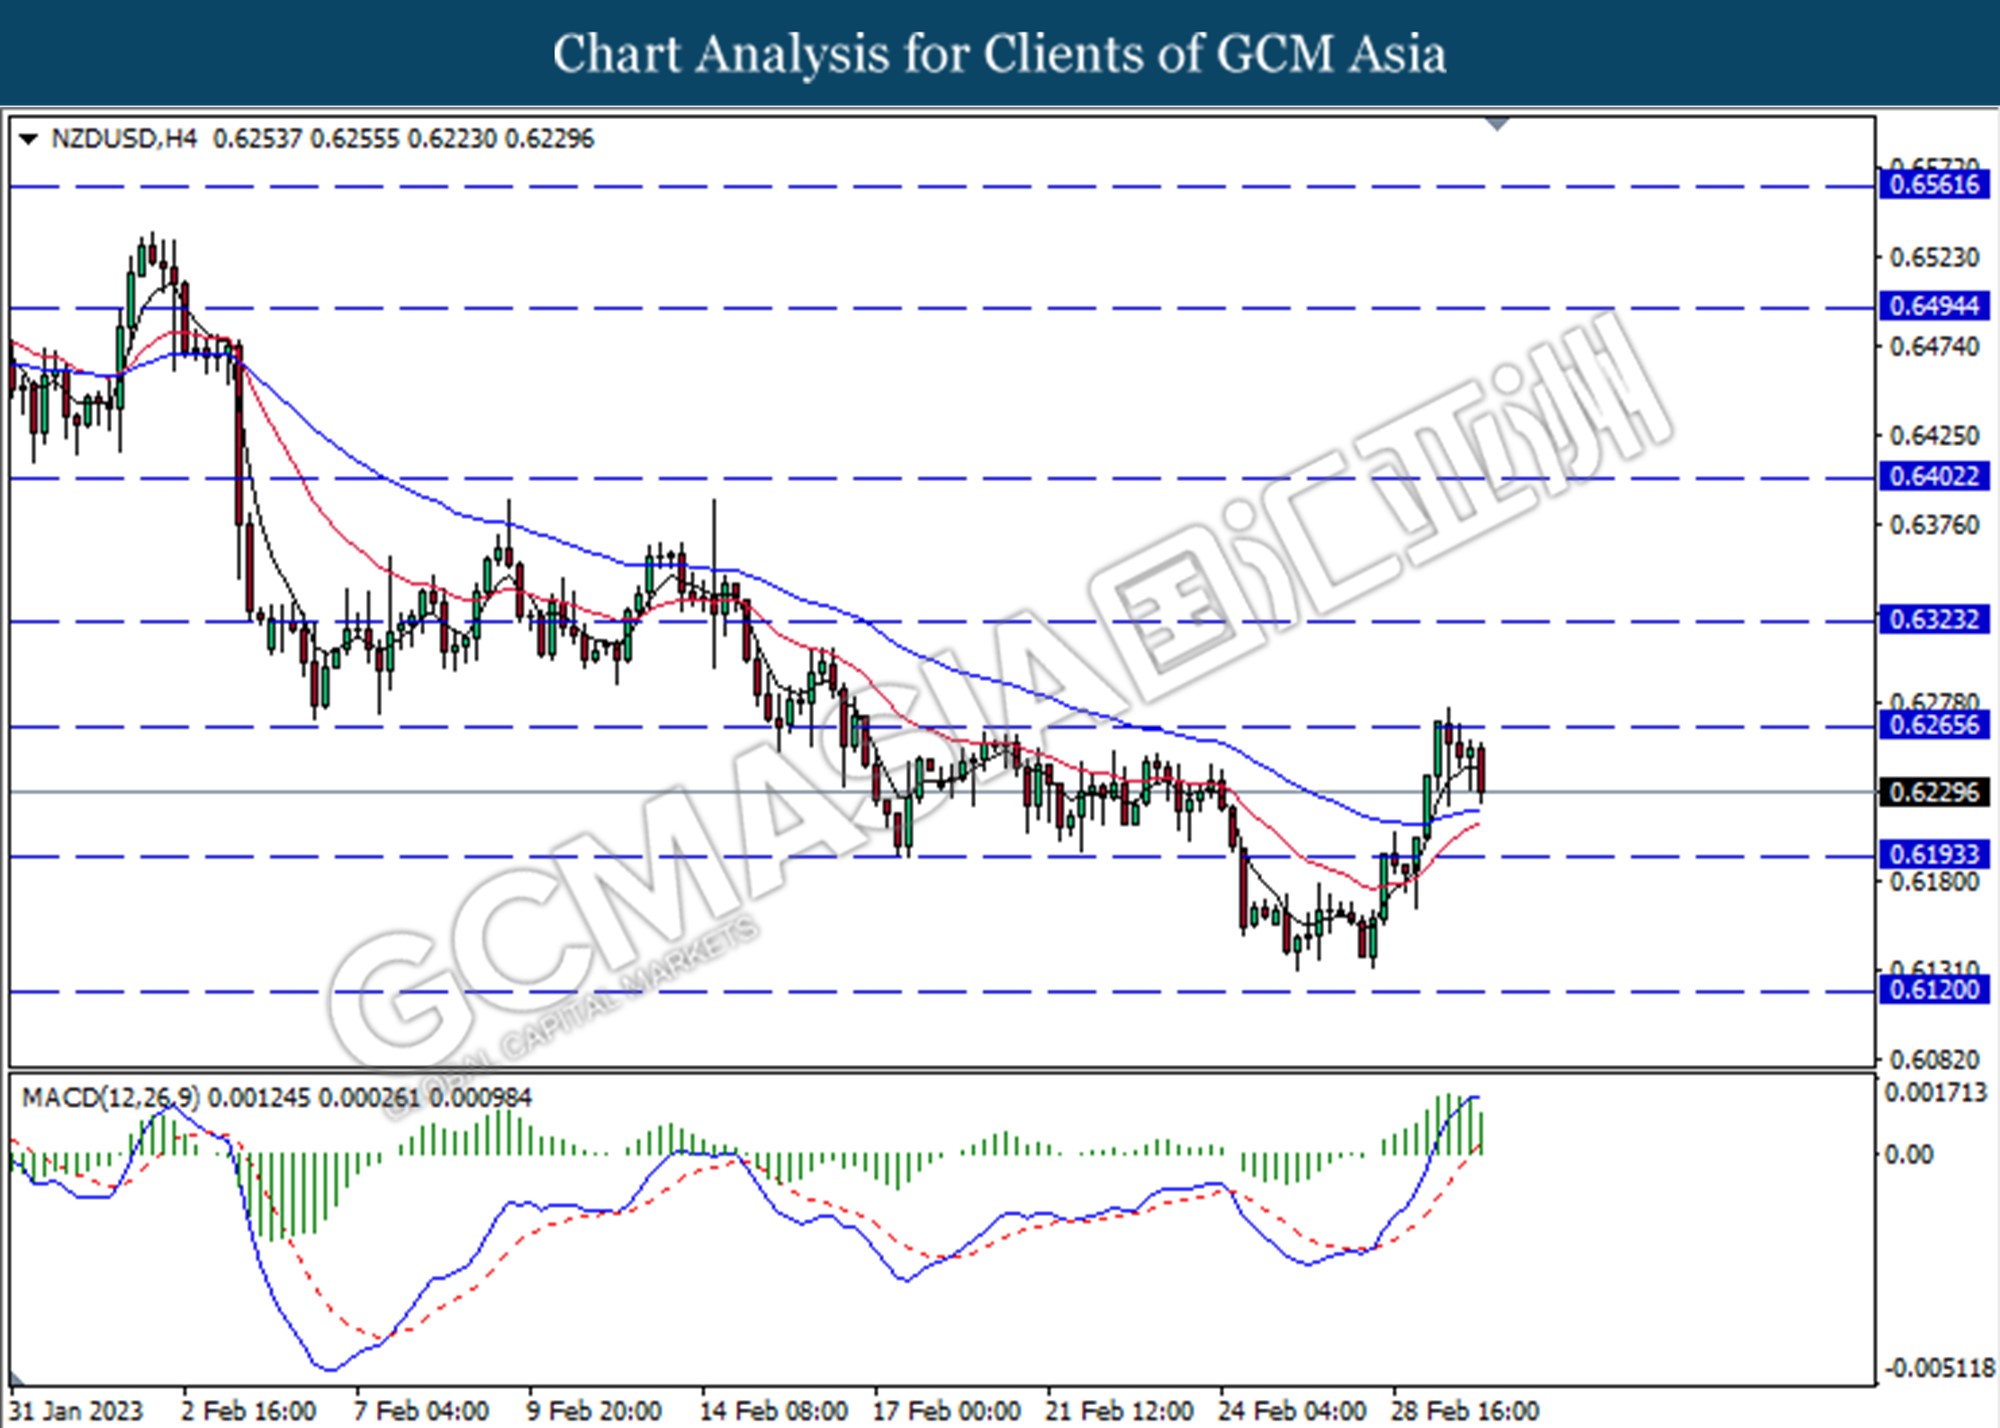Click the NZDUSD,H4 symbol title text
Viewport: 2000px width, 1428px height.
123,139
